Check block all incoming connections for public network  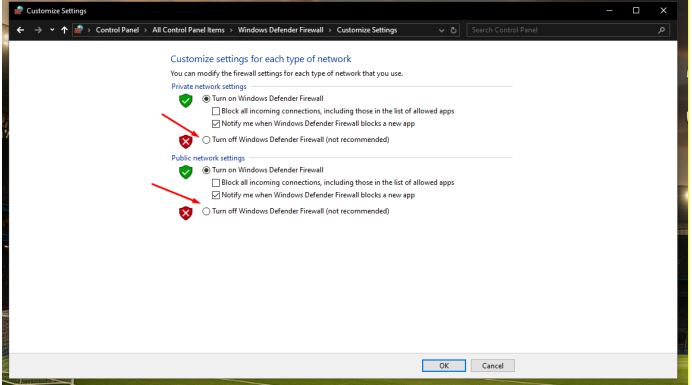[216, 183]
